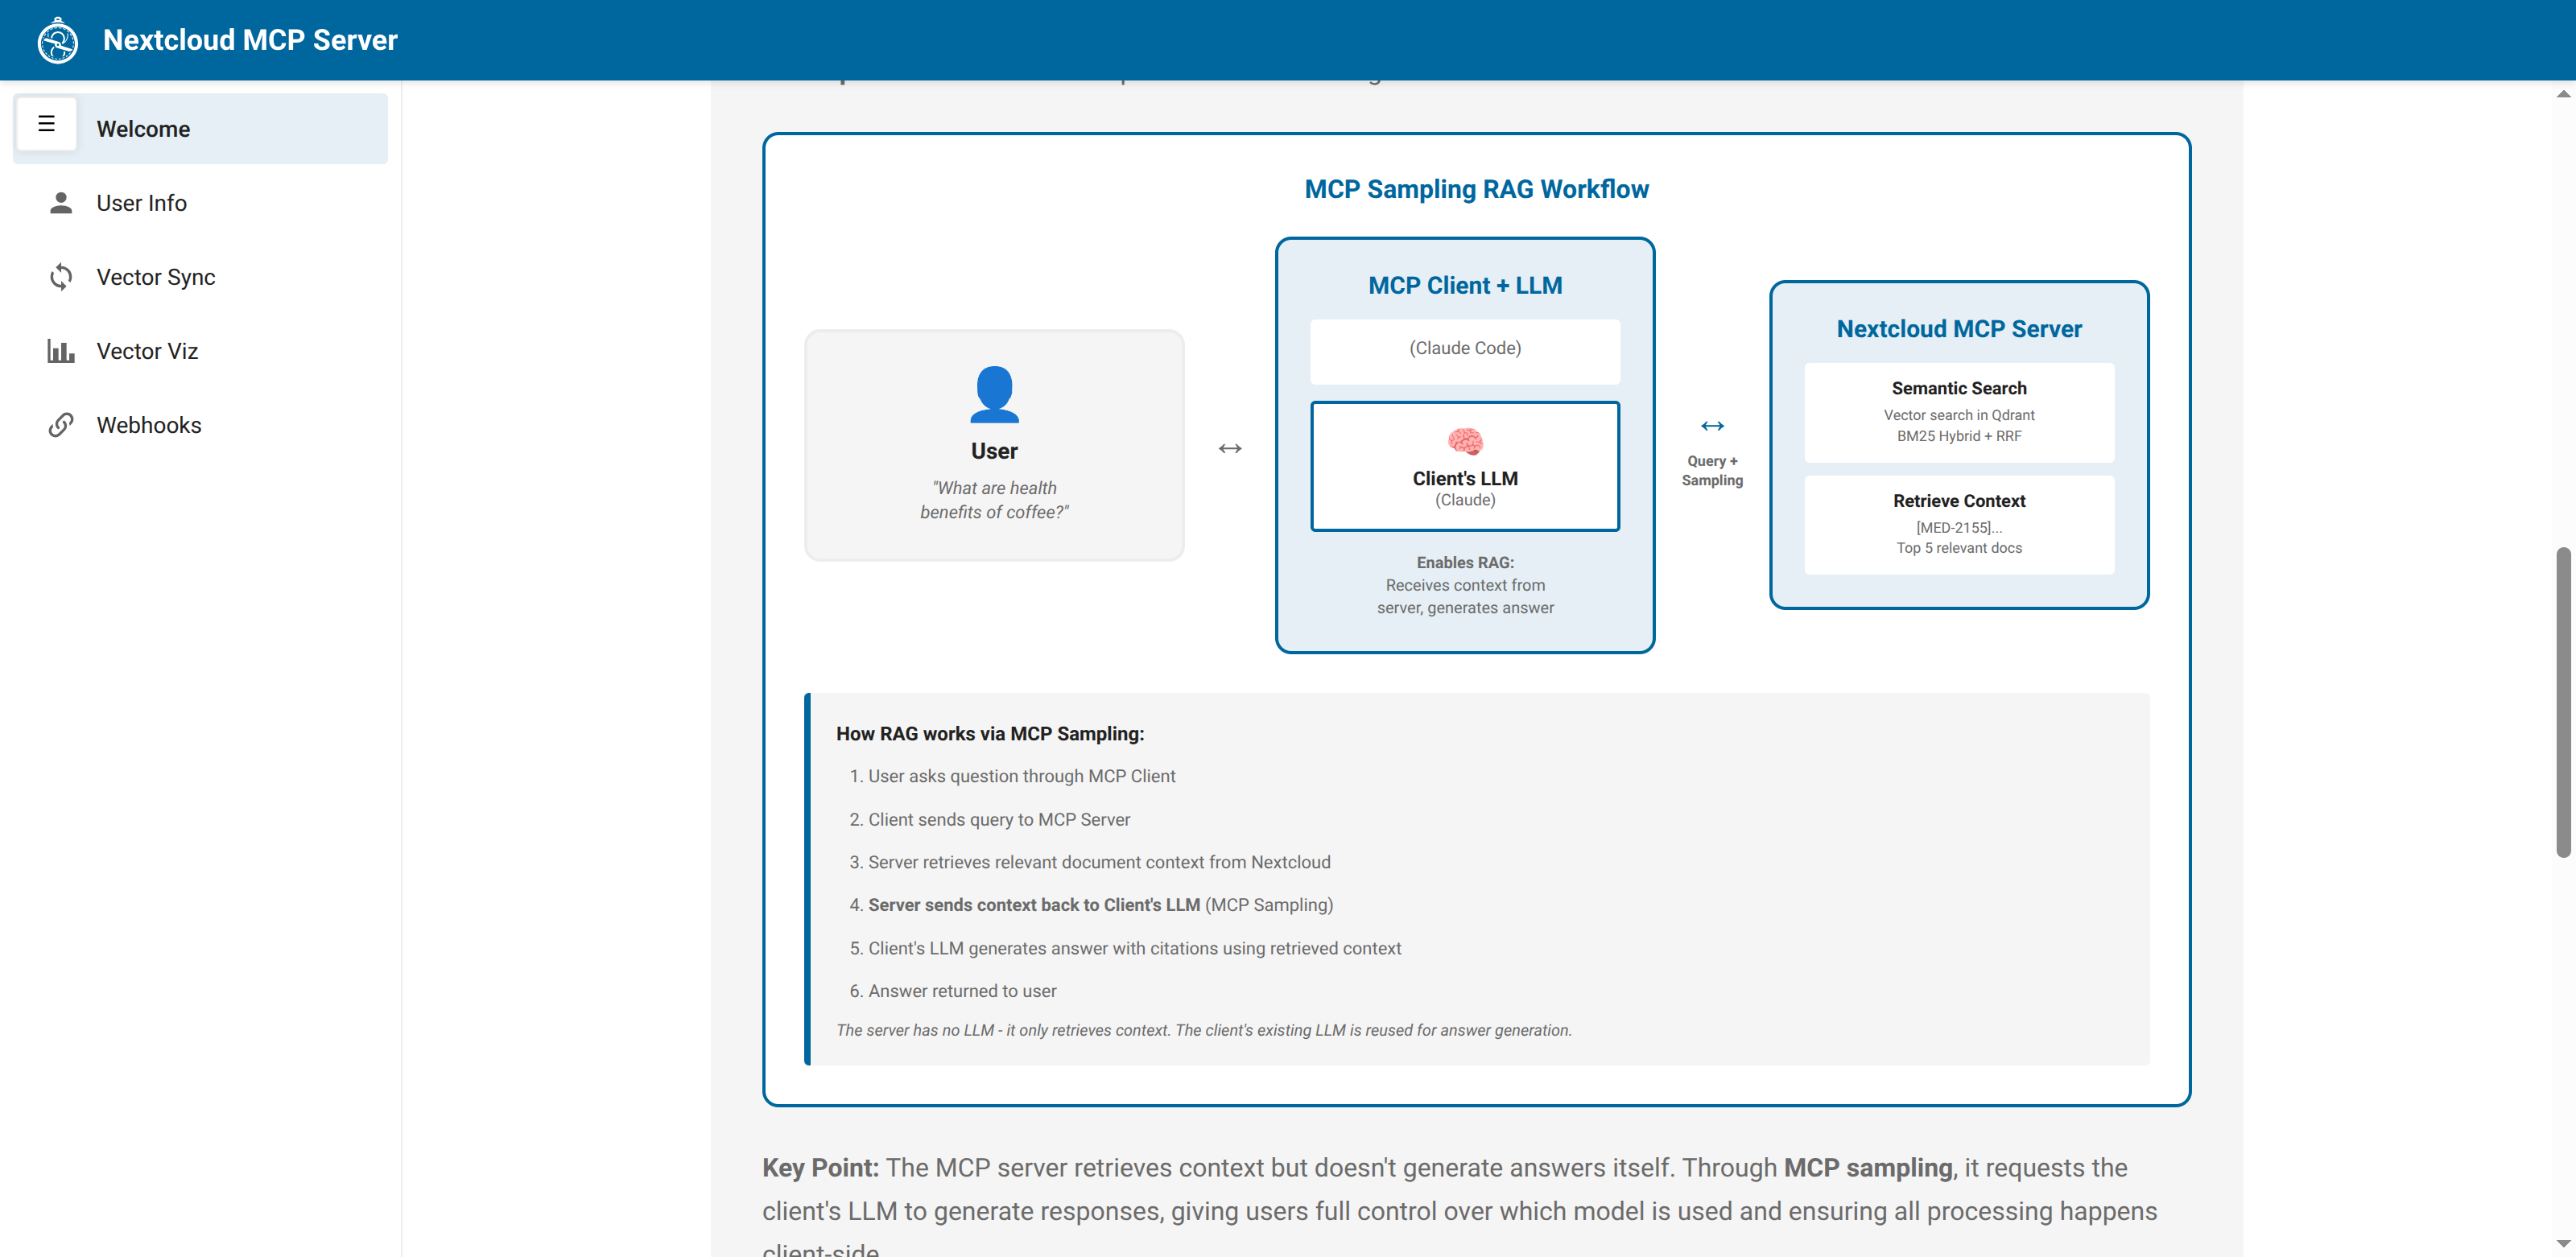Click step 3 about retrieving document context
The height and width of the screenshot is (1257, 2576).
click(1099, 862)
